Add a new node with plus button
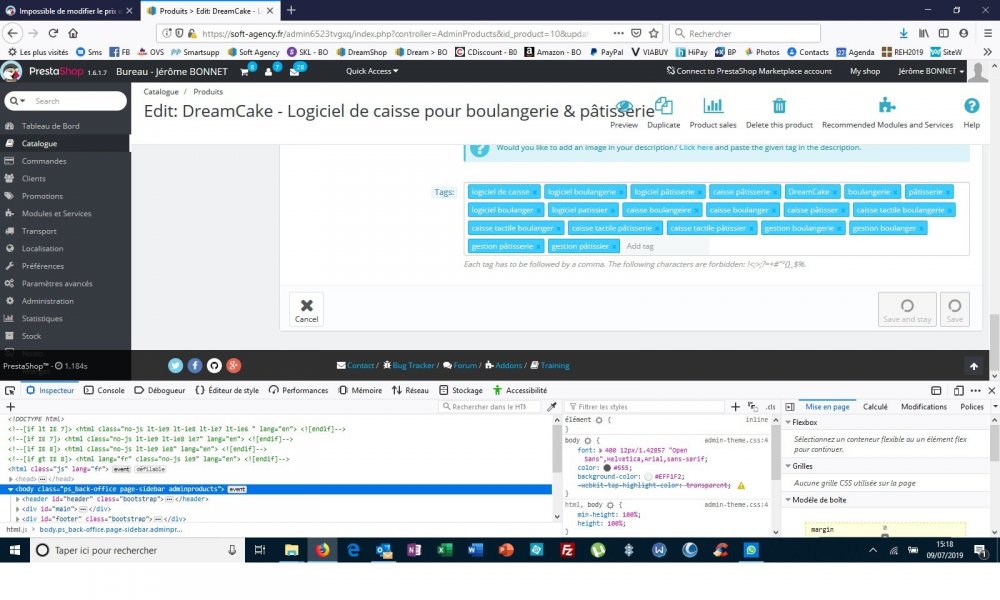The image size is (1000, 600). (10, 407)
